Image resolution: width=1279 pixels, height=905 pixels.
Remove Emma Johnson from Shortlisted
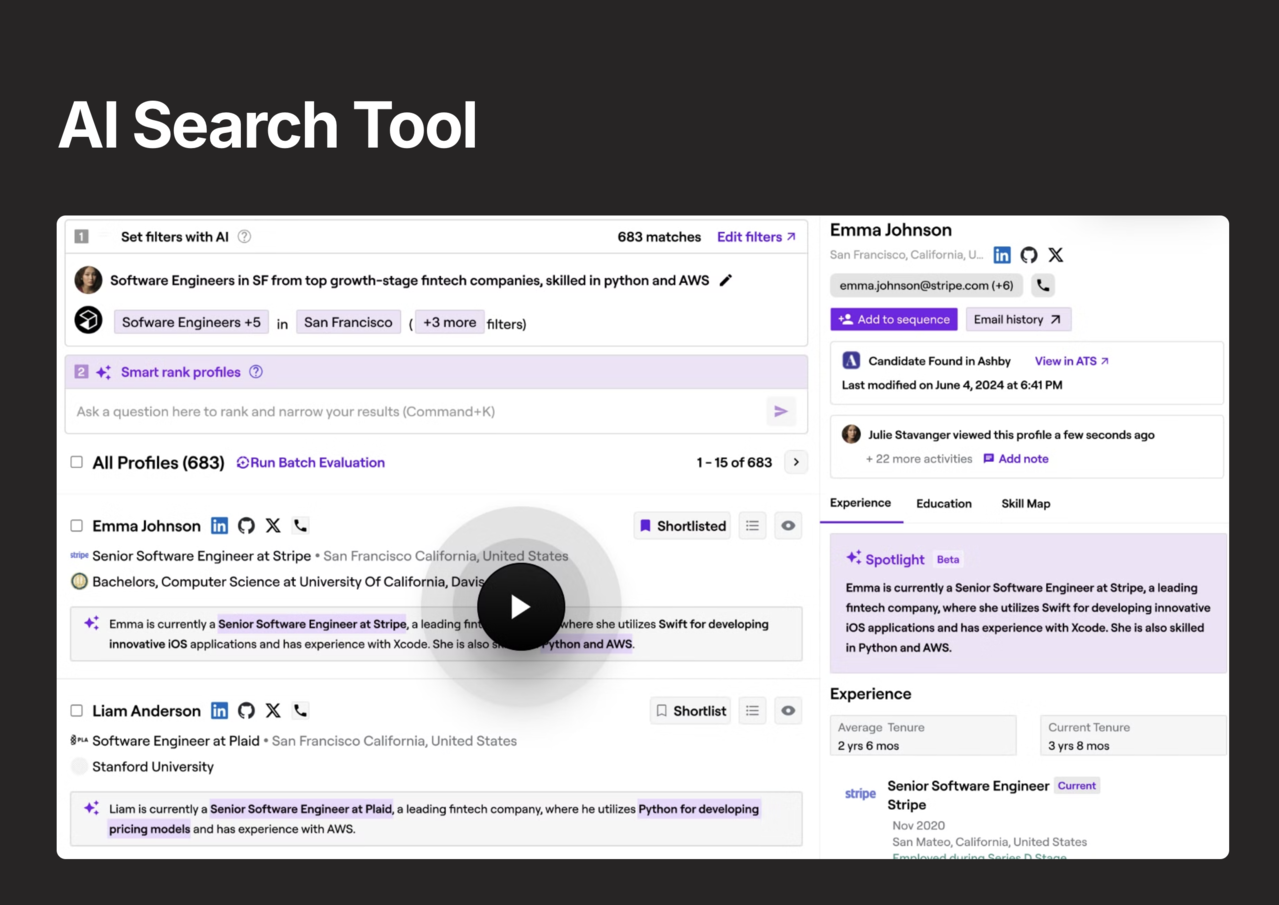tap(683, 526)
